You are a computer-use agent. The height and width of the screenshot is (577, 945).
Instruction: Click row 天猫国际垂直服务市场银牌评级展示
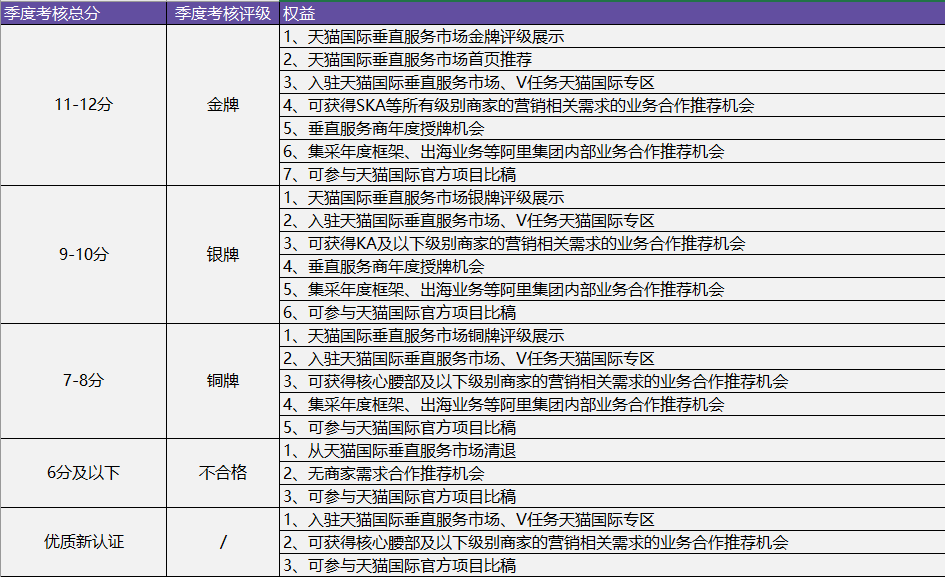612,198
